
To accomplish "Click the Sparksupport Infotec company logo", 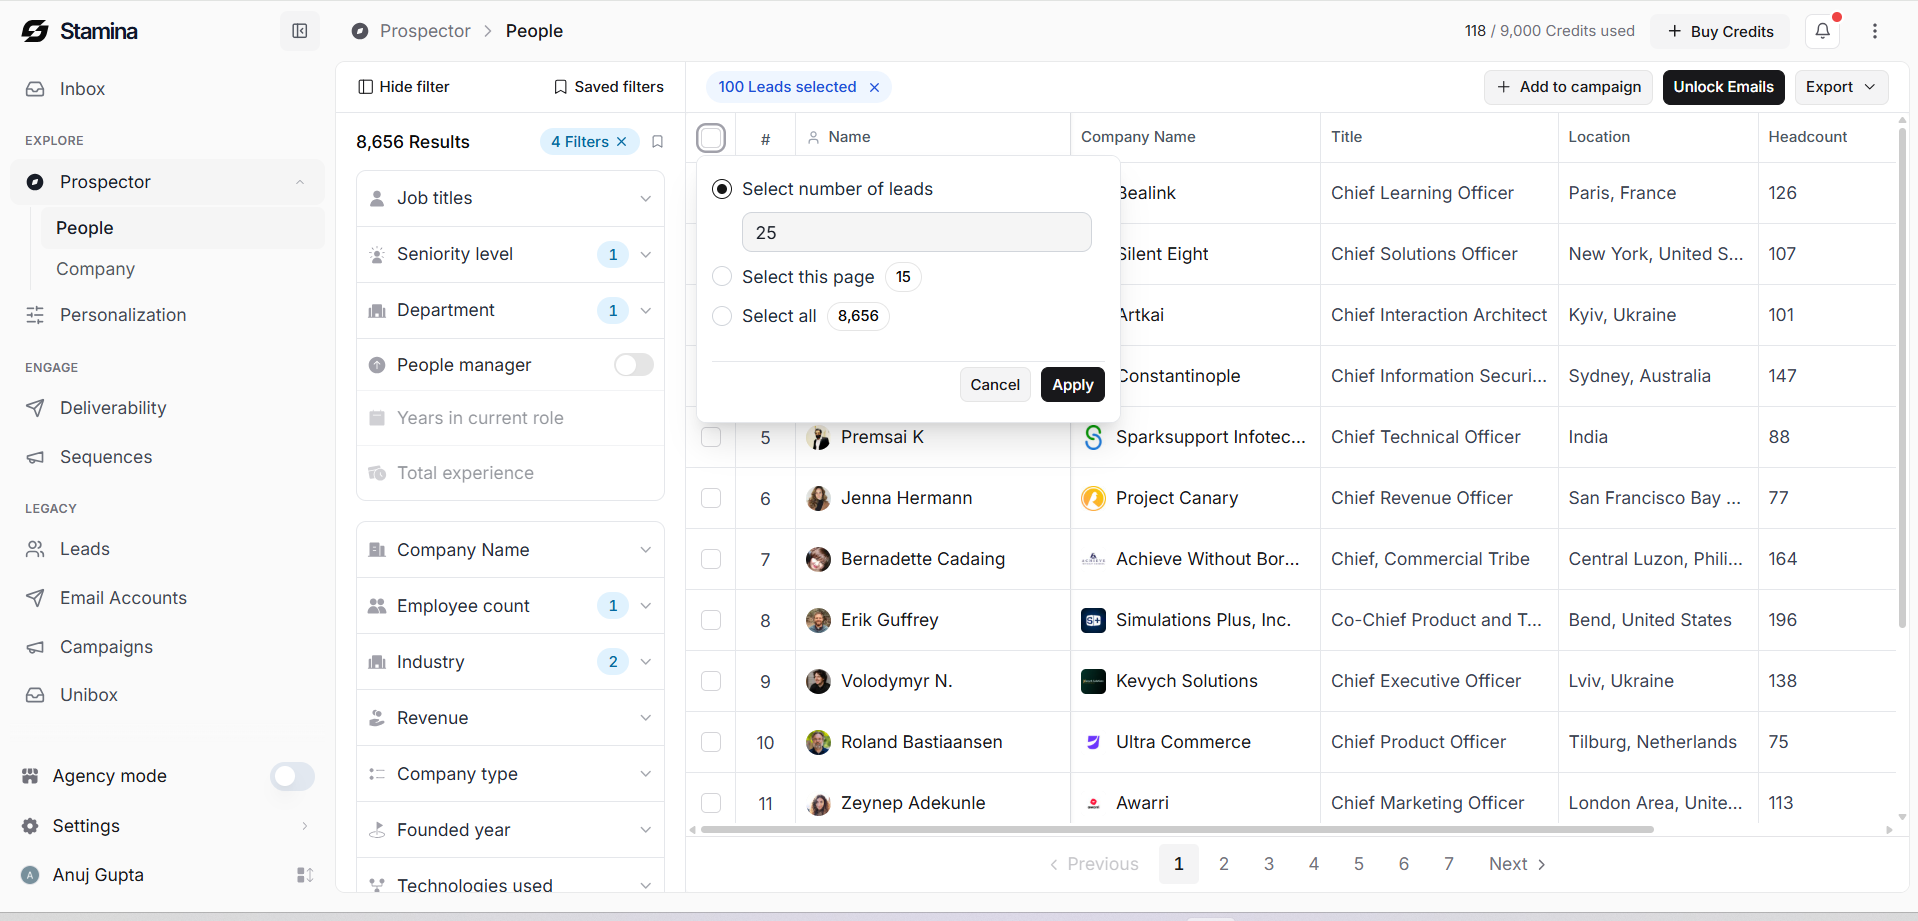I will [x=1093, y=437].
